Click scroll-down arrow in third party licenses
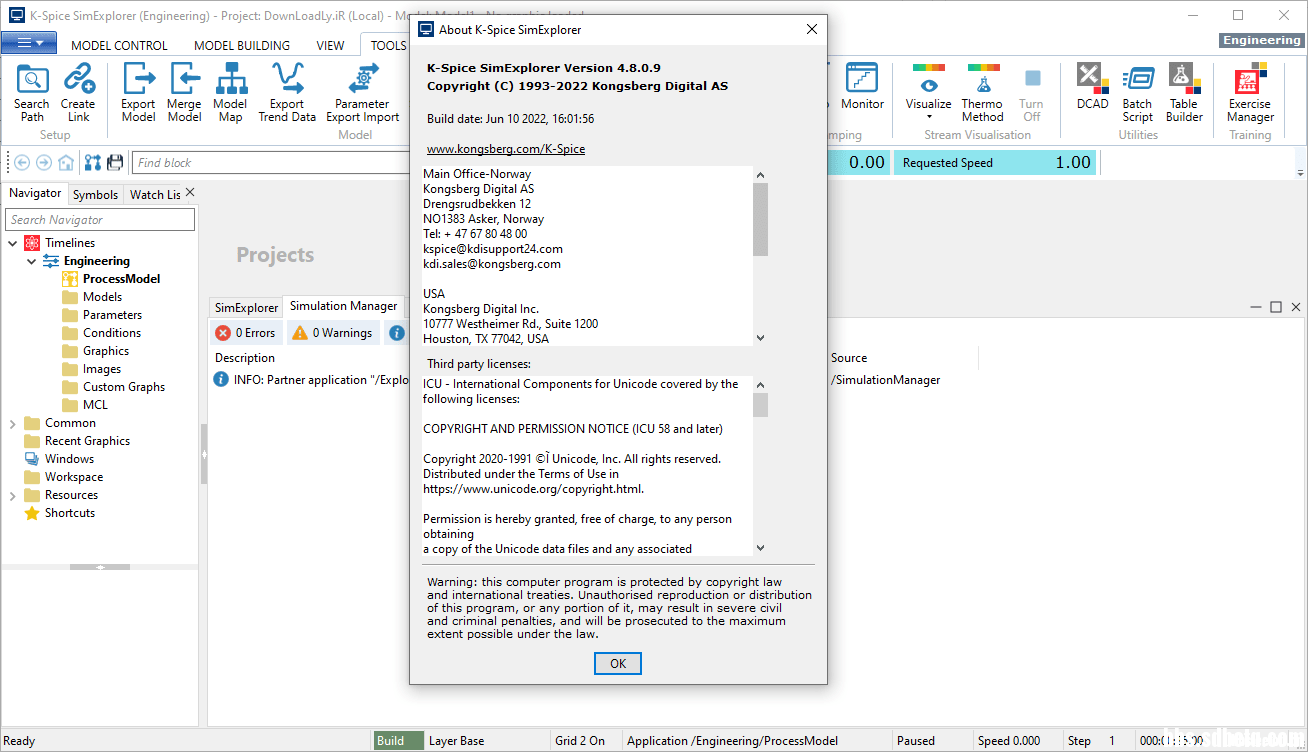1308x752 pixels. tap(760, 547)
